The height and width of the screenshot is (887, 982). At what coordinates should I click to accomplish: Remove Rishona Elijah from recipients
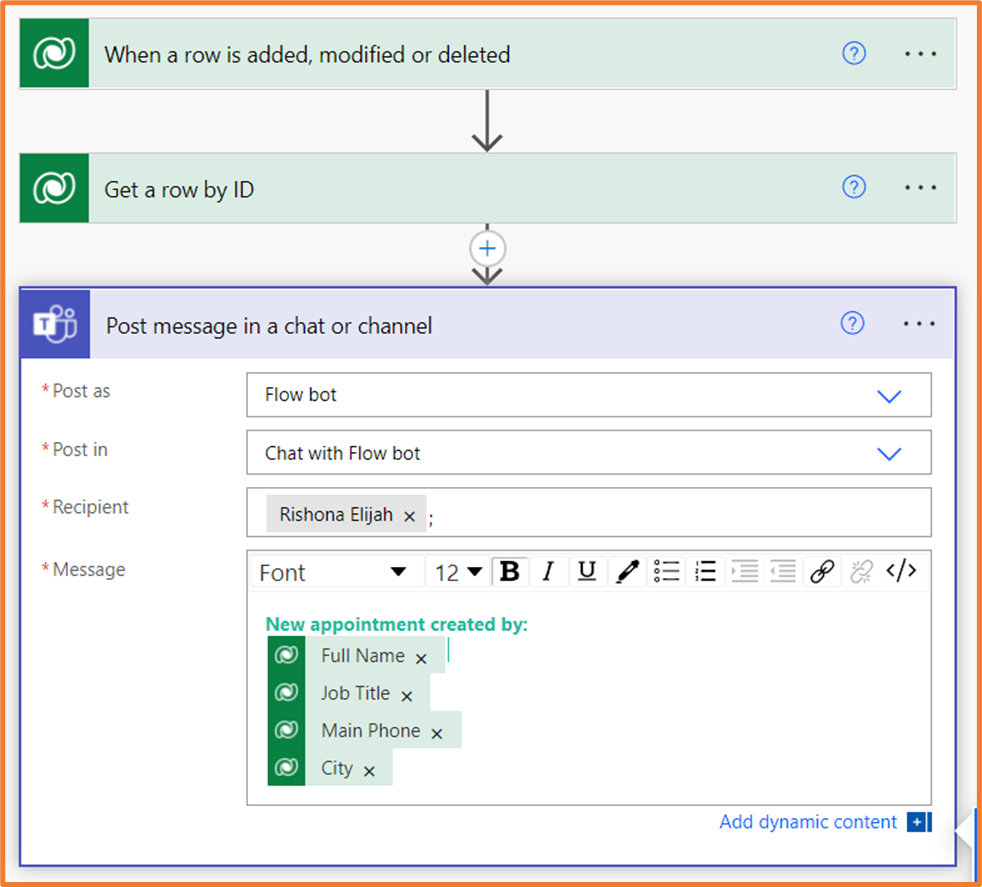(411, 513)
